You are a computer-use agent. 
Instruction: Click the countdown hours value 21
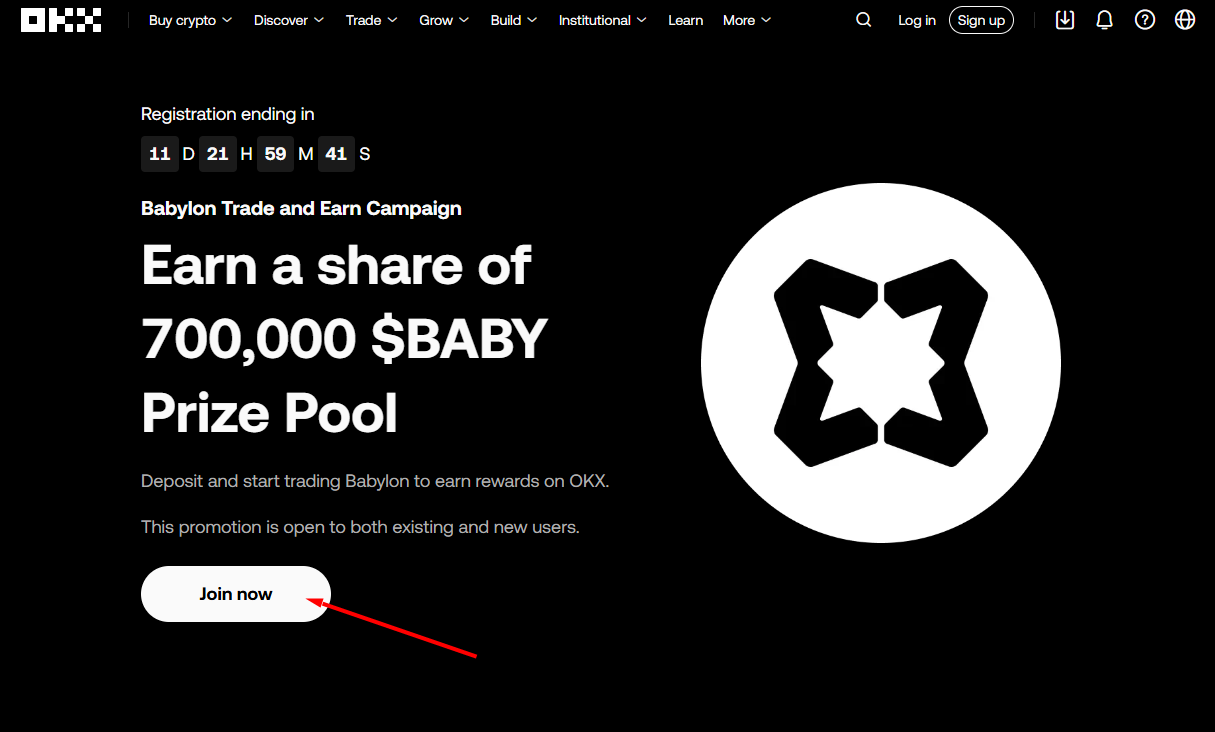pyautogui.click(x=217, y=154)
